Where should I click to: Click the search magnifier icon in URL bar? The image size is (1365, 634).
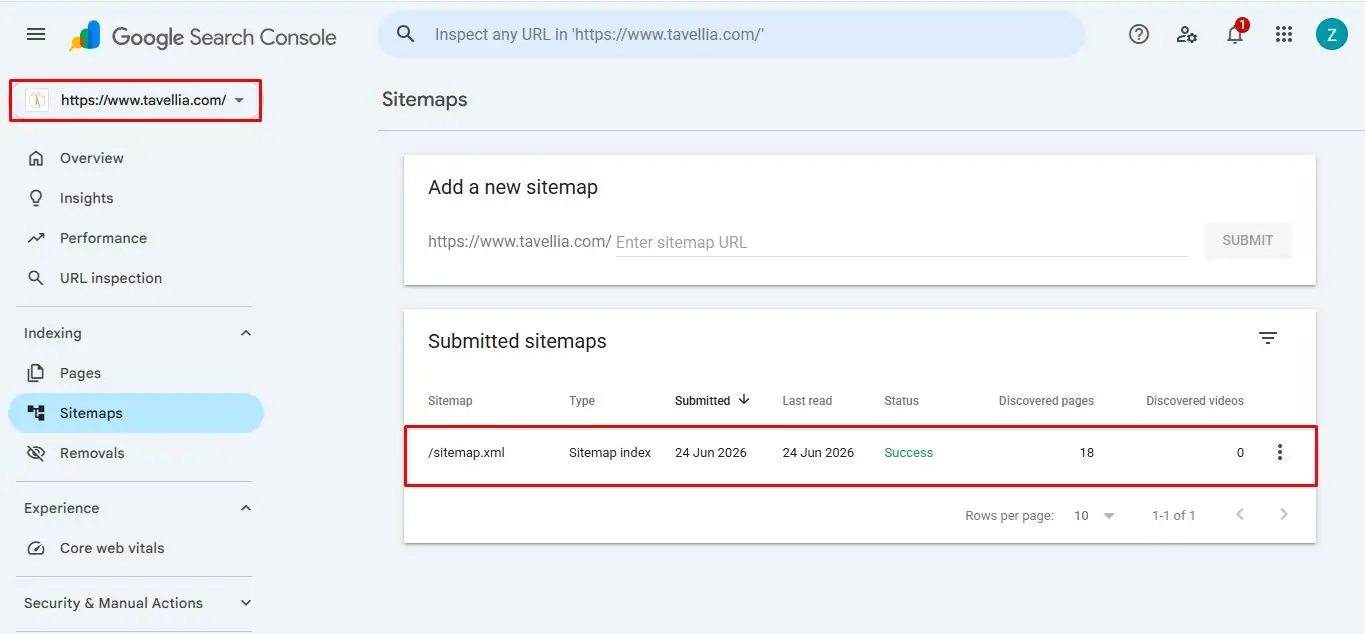tap(405, 34)
